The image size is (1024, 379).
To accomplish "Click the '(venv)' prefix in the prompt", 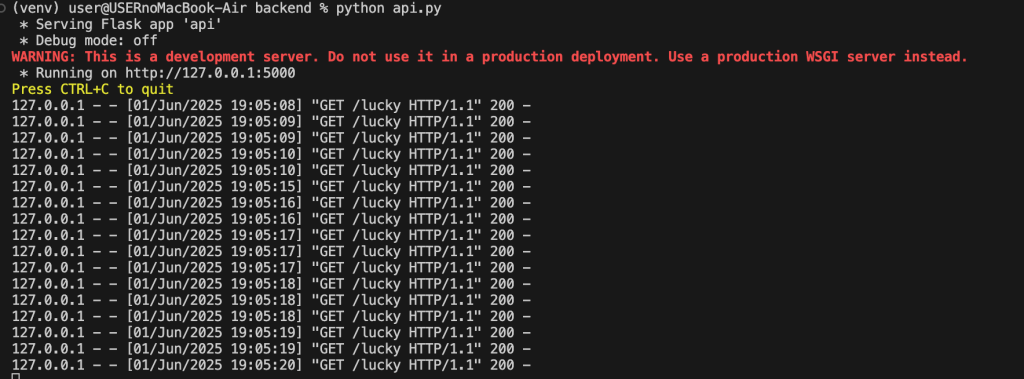I will coord(37,9).
